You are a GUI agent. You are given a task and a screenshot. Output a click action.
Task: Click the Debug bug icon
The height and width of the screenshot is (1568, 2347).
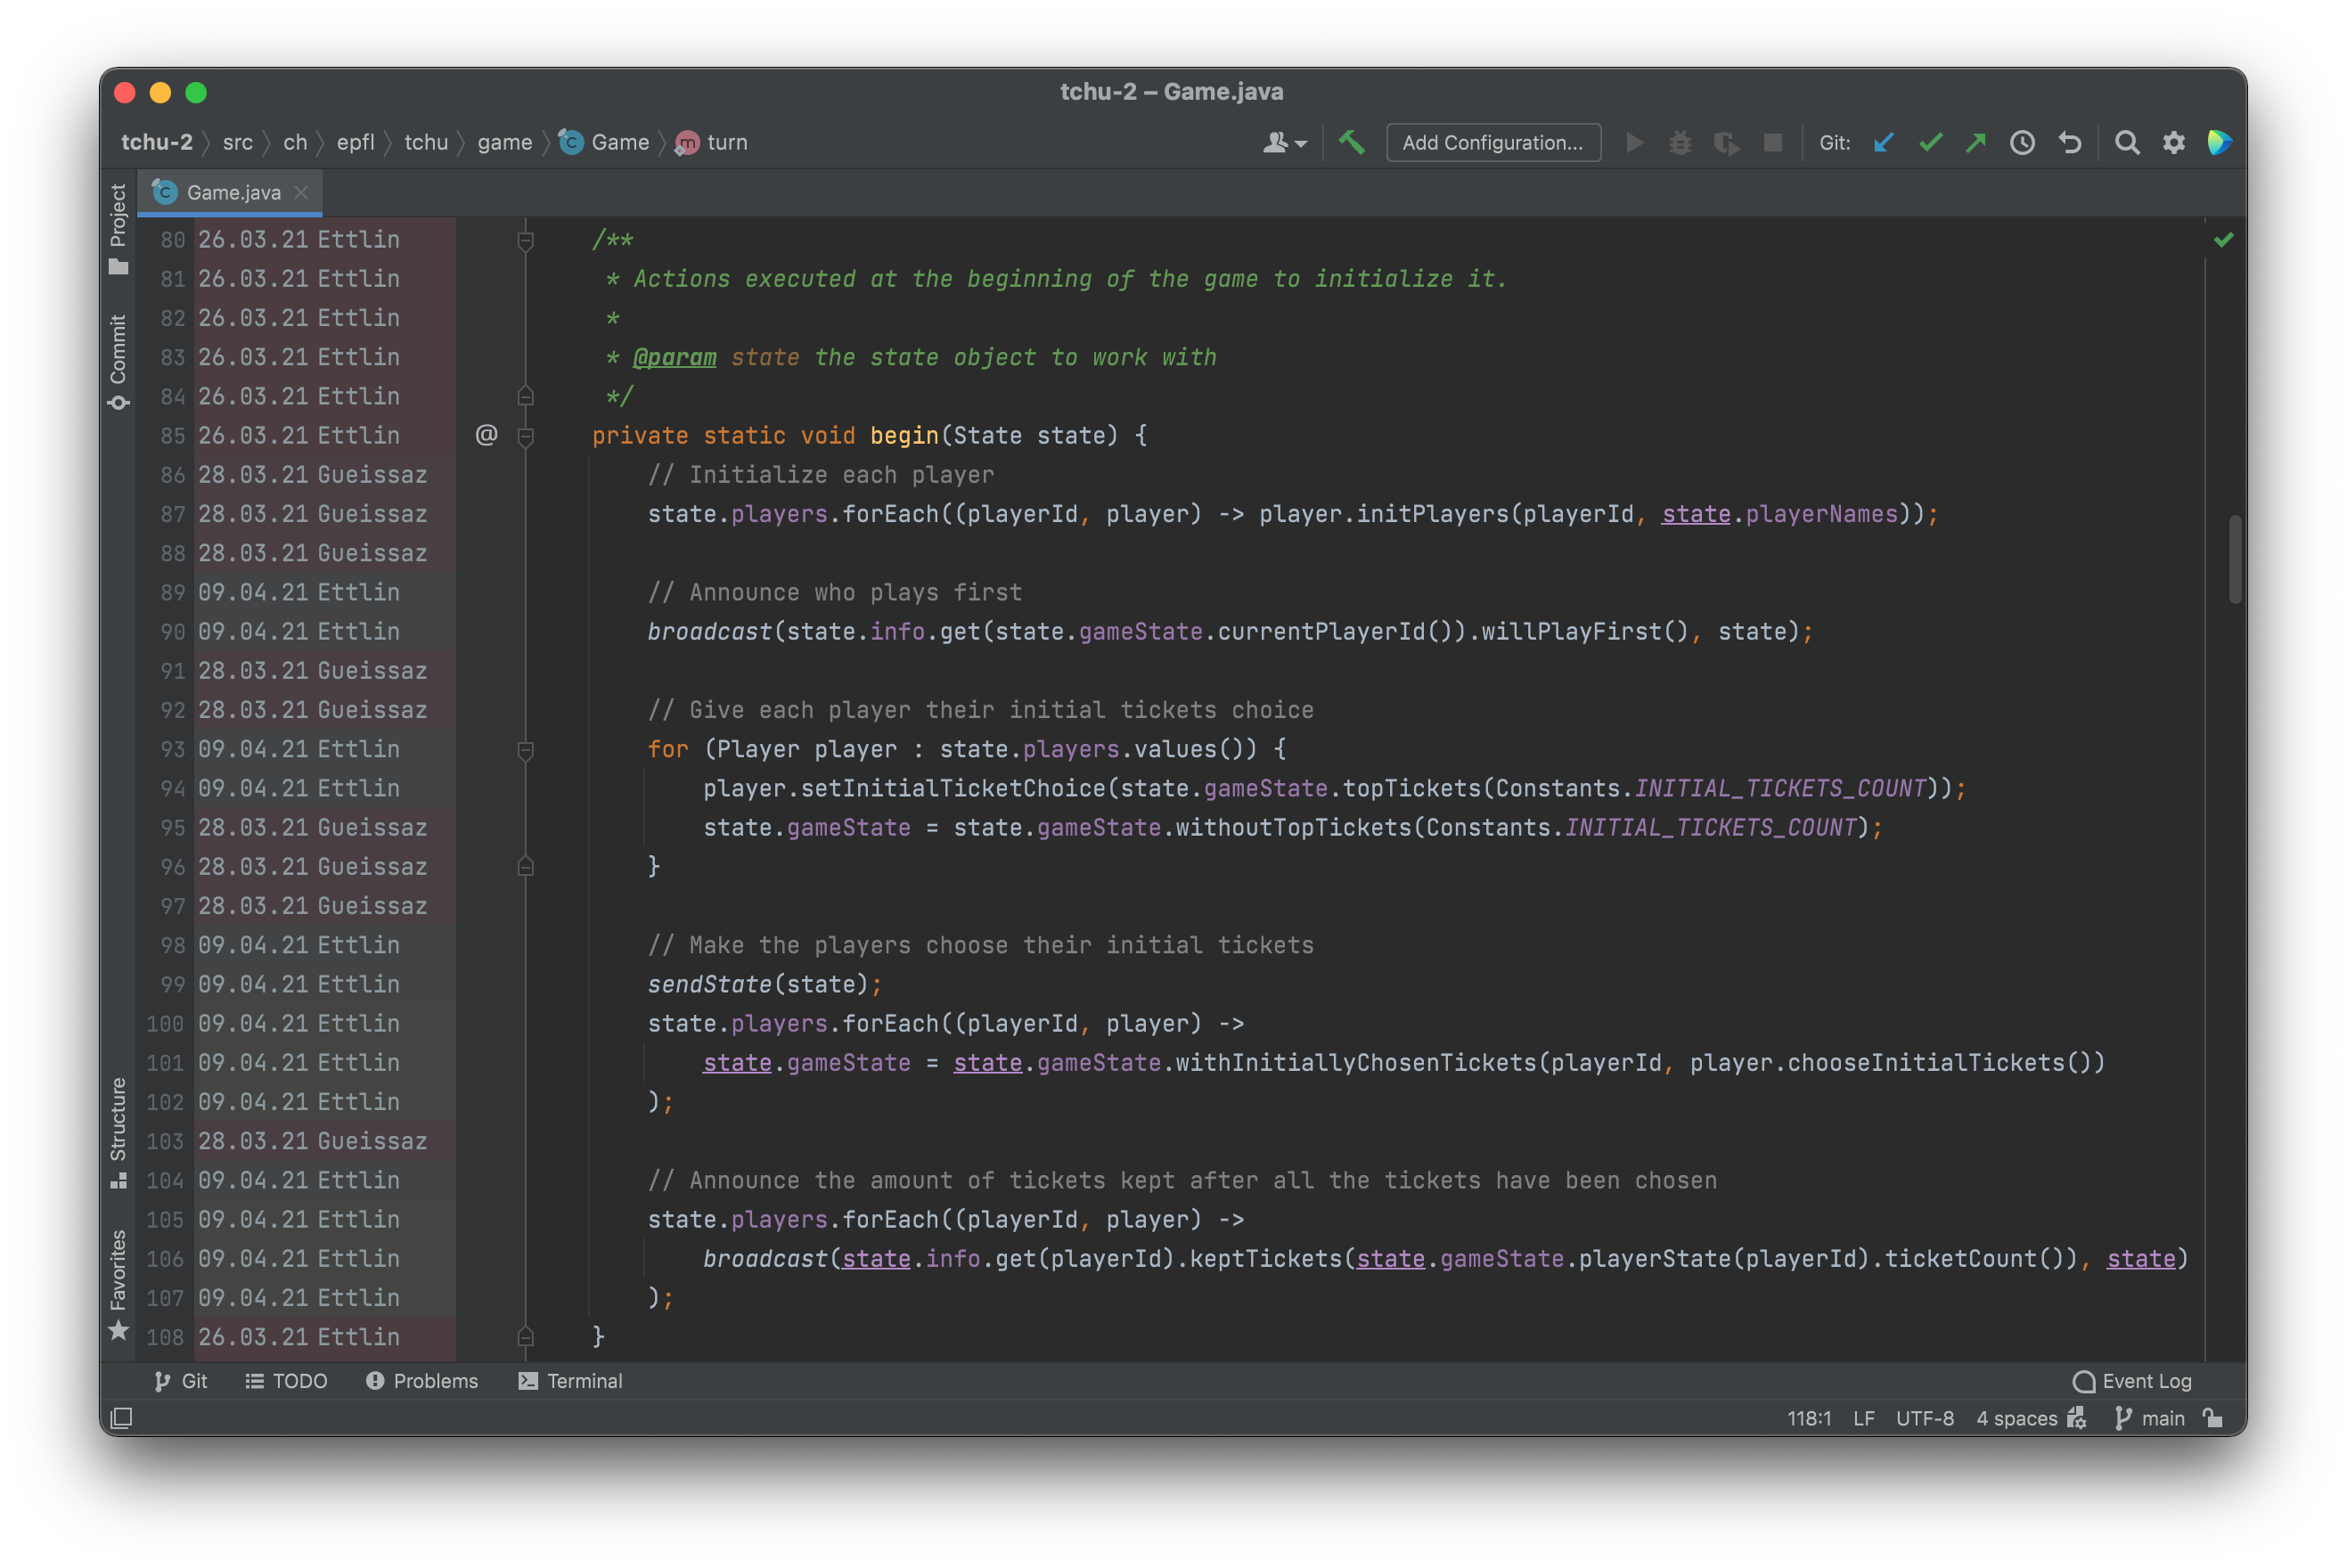click(1680, 143)
